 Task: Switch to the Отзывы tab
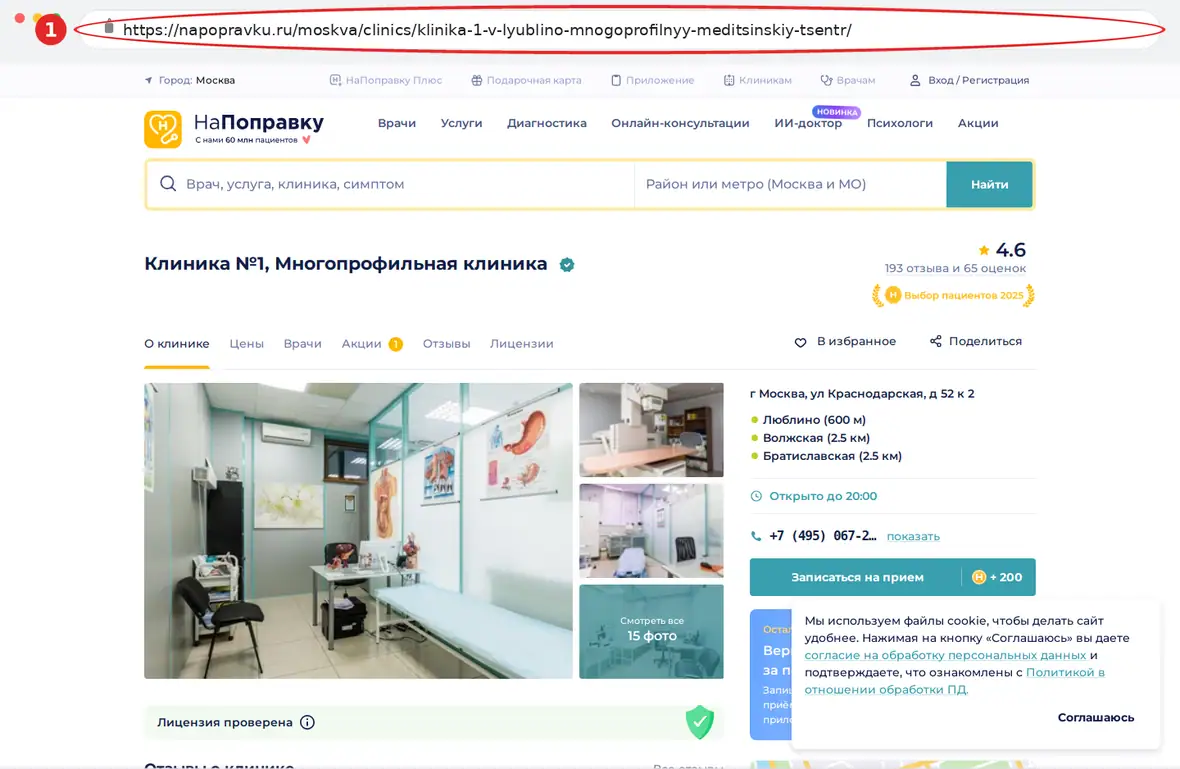click(446, 344)
